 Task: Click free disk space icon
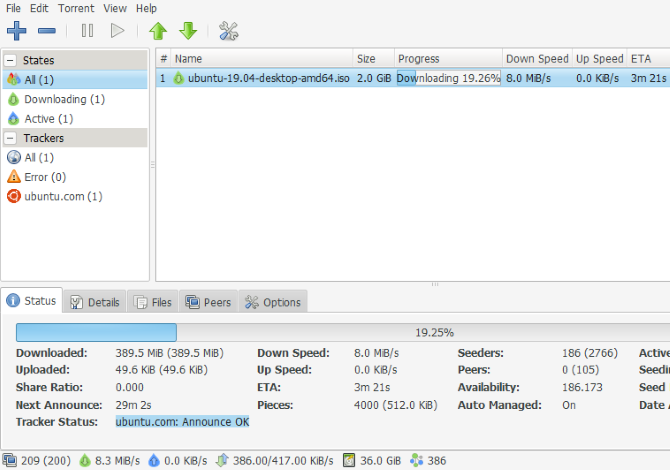349,460
